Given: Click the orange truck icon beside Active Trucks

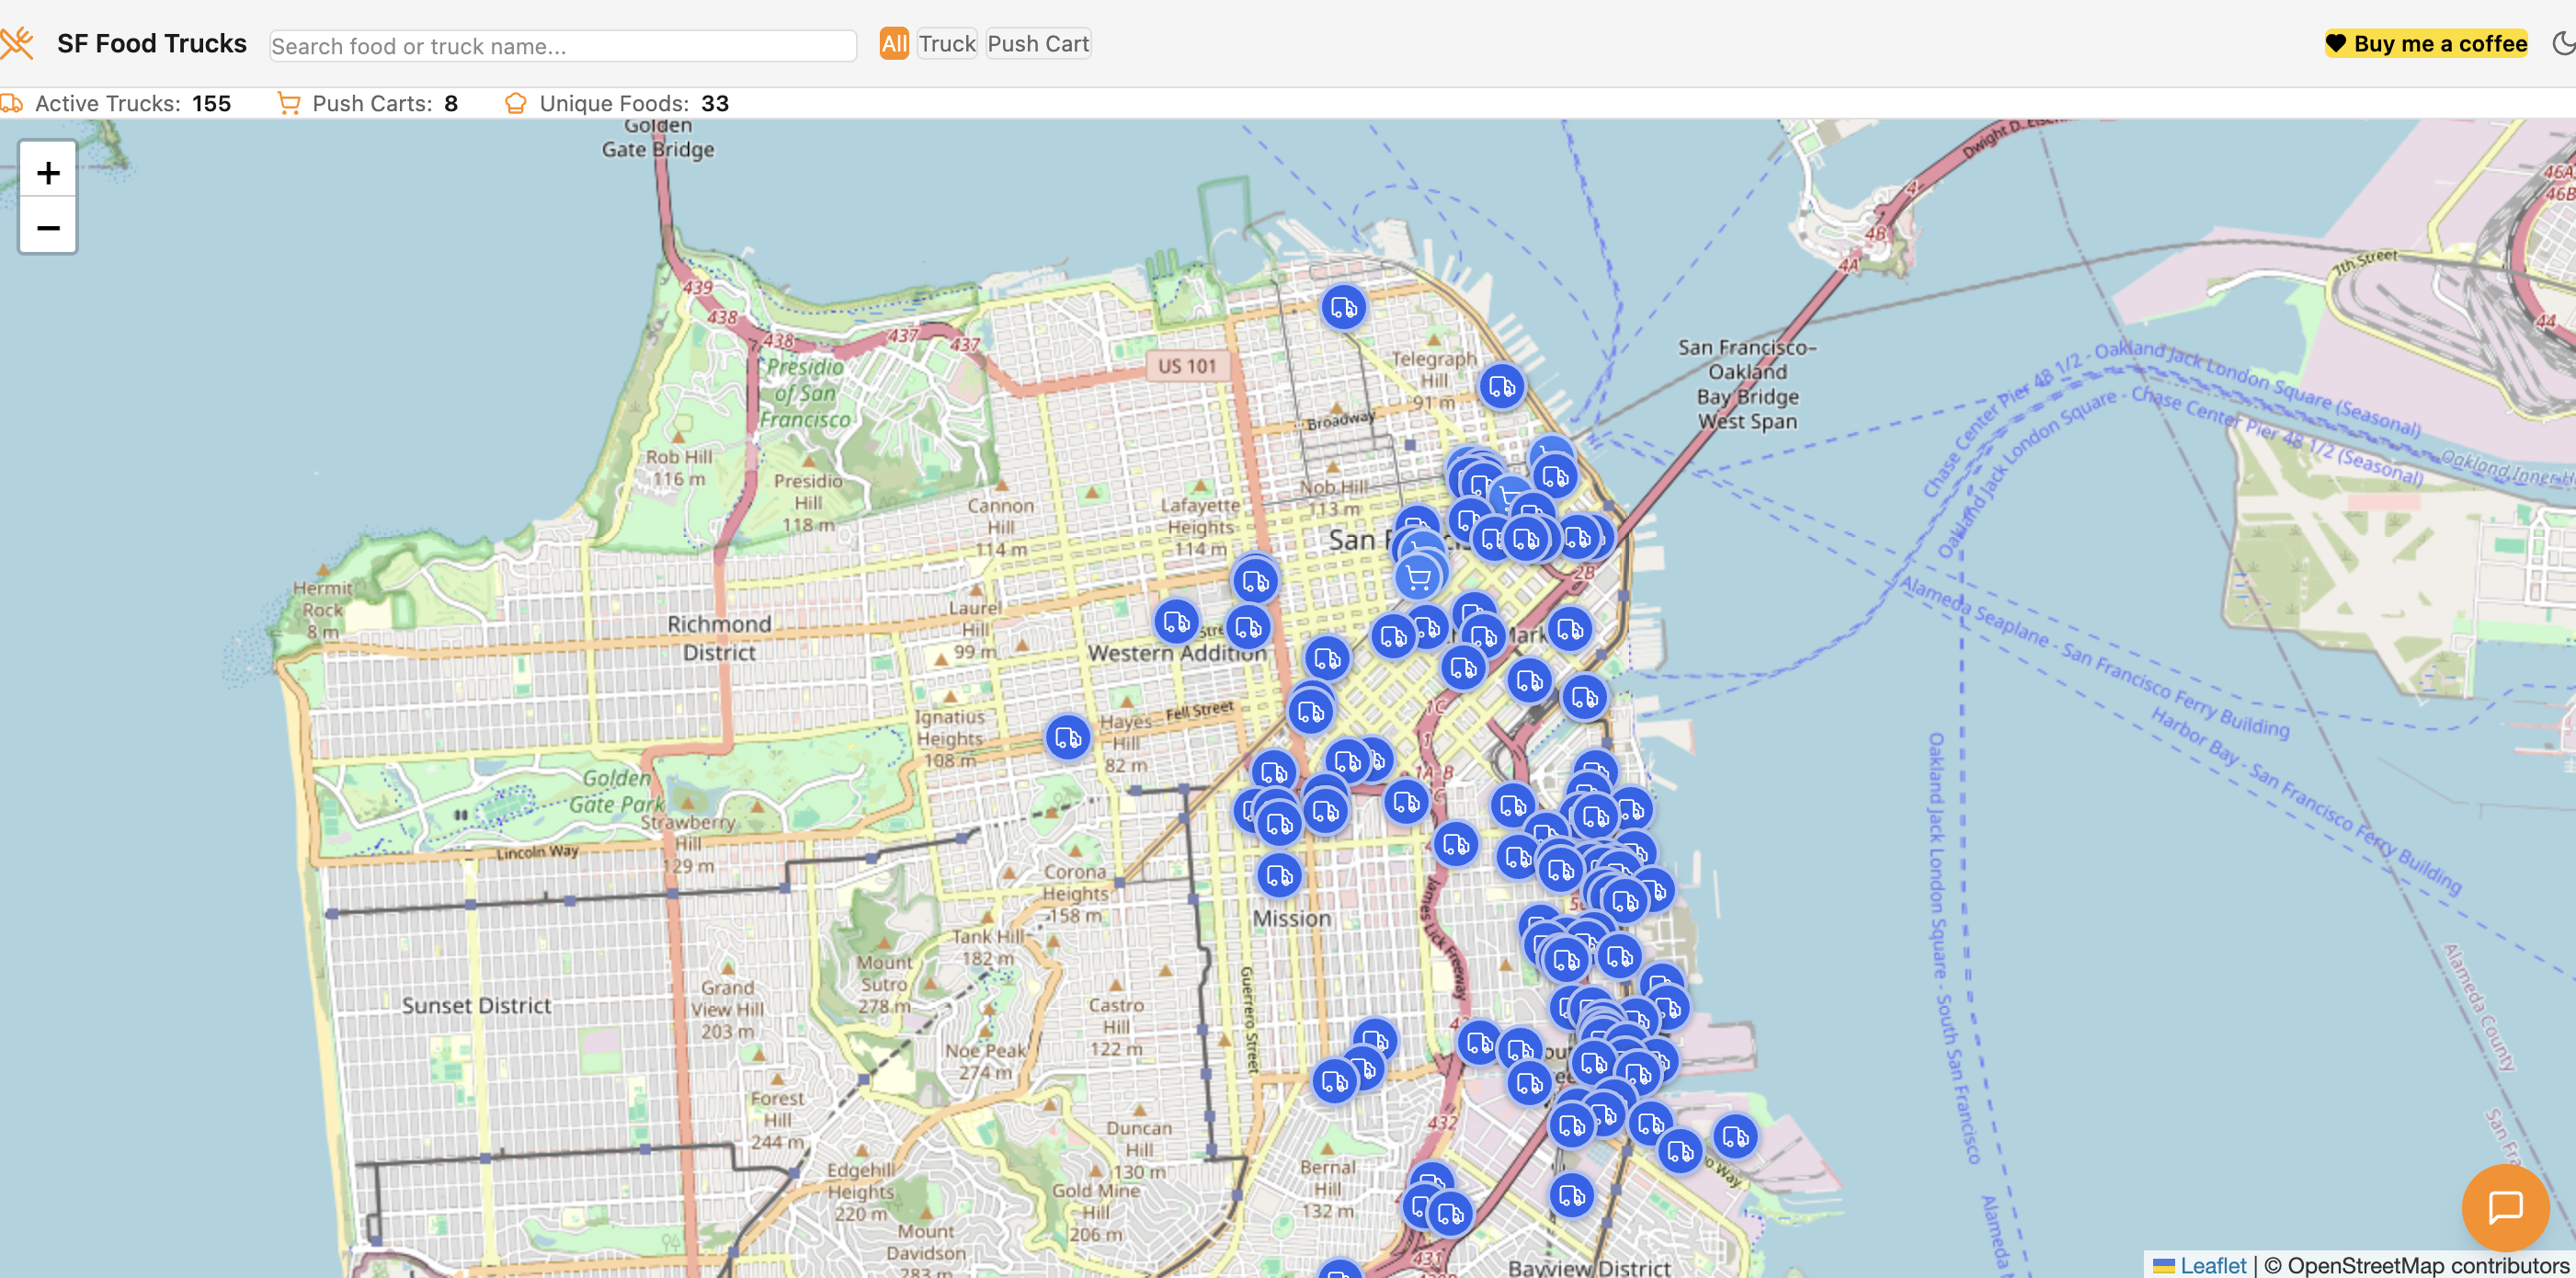Looking at the screenshot, I should [13, 102].
